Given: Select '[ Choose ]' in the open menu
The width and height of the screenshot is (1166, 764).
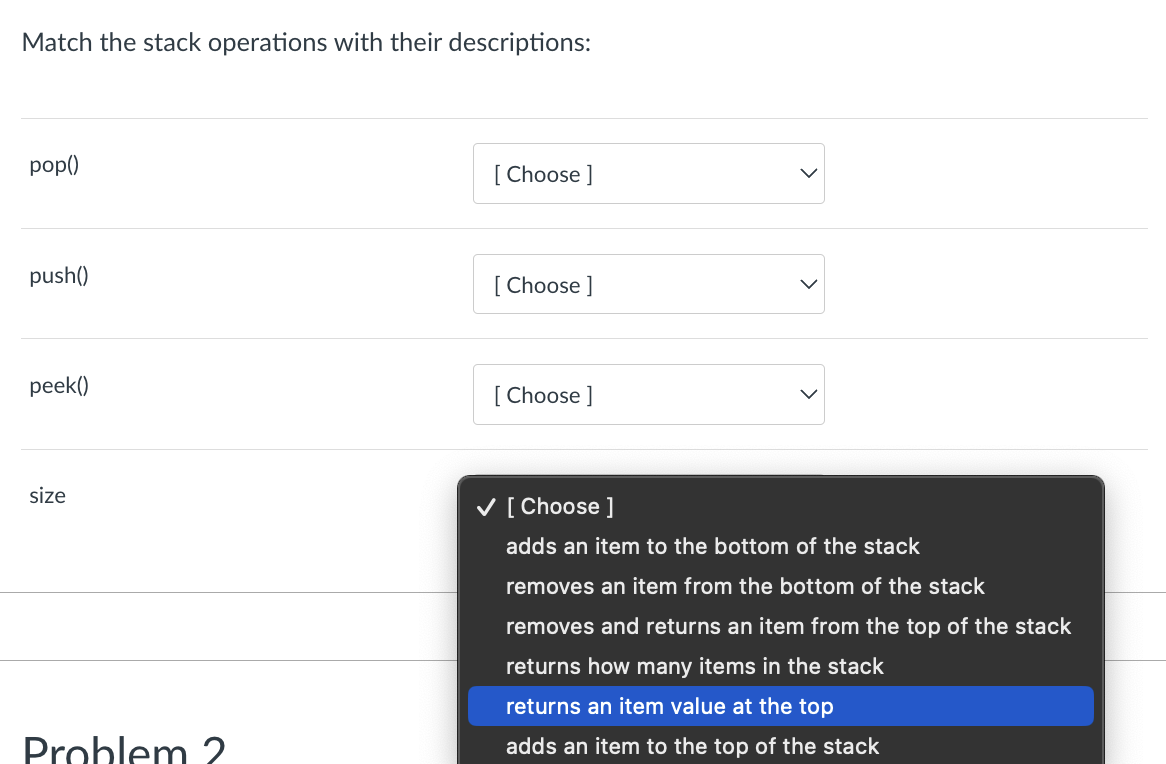Looking at the screenshot, I should click(x=560, y=507).
